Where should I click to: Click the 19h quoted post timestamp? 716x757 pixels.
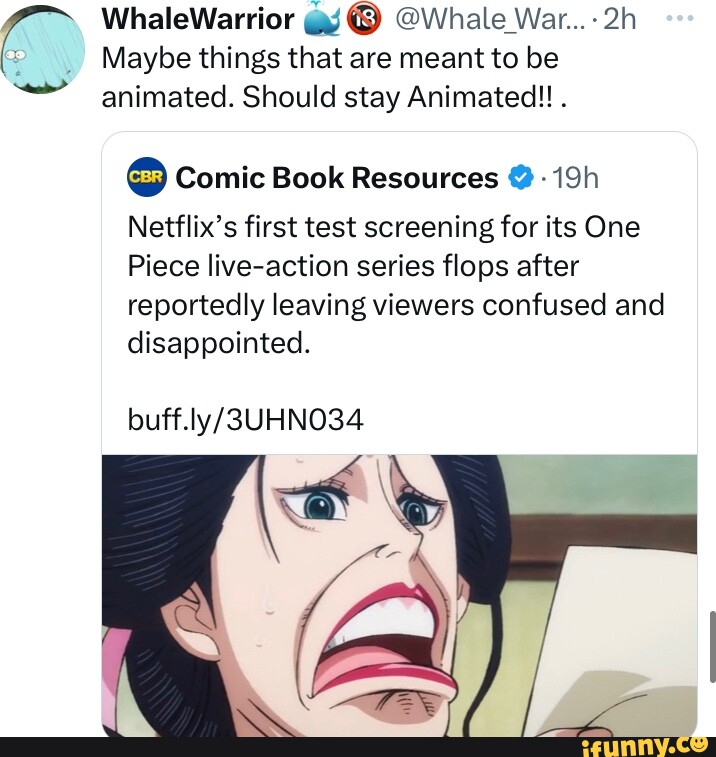[x=573, y=179]
